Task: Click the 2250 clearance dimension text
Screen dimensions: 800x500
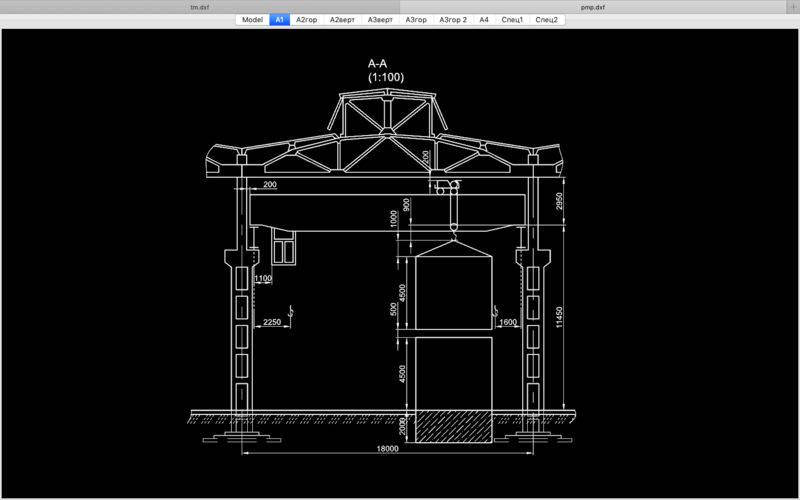Action: [271, 322]
